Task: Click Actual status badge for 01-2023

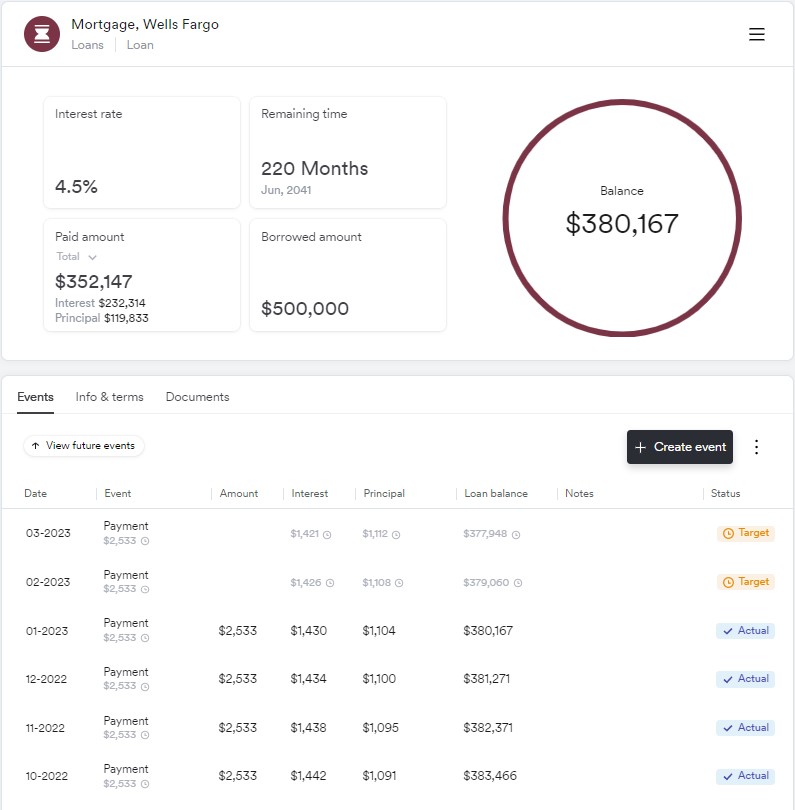Action: click(745, 631)
